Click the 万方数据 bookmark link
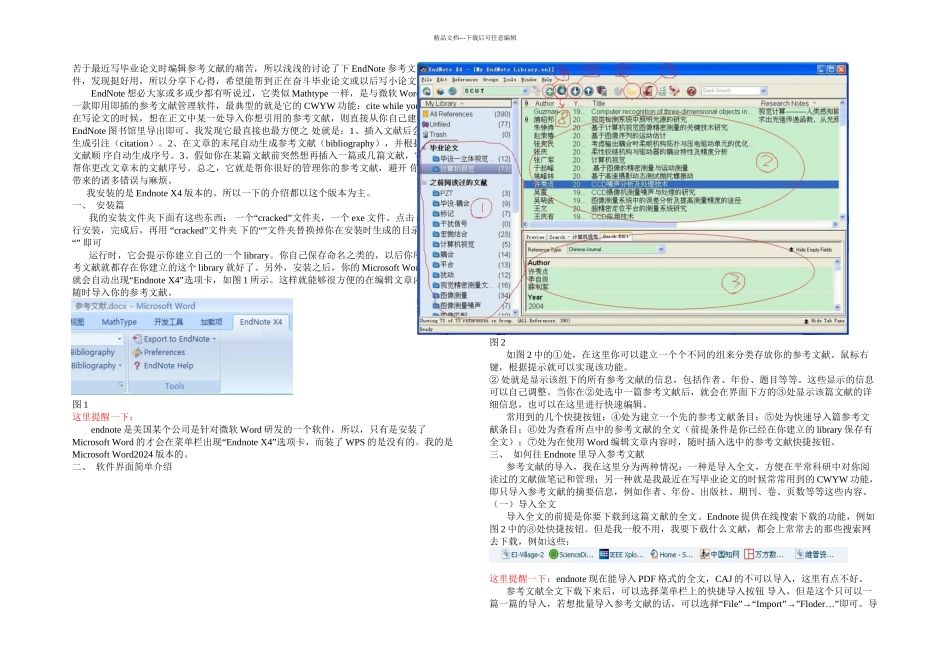 pyautogui.click(x=763, y=554)
